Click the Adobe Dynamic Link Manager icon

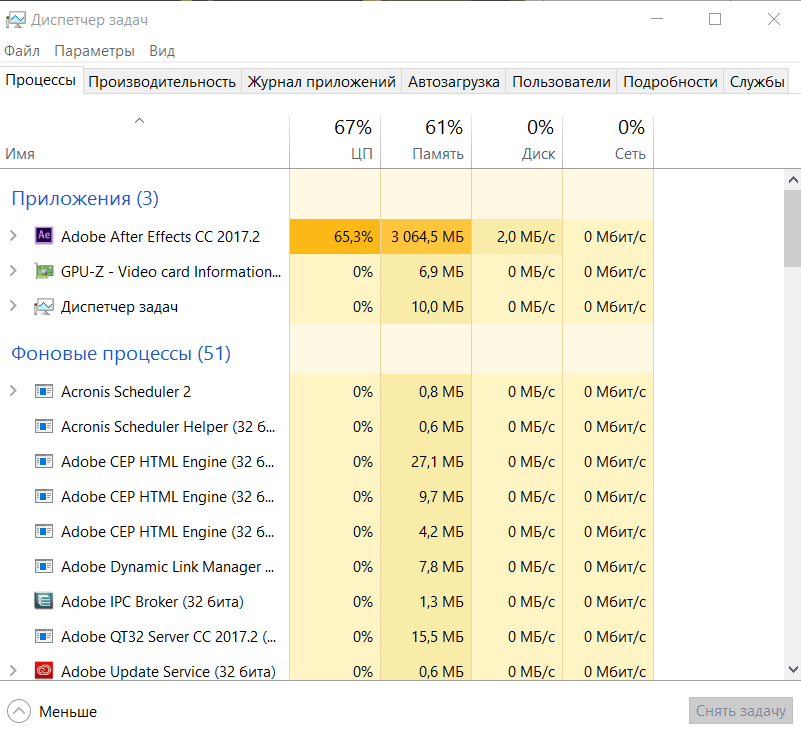click(44, 566)
